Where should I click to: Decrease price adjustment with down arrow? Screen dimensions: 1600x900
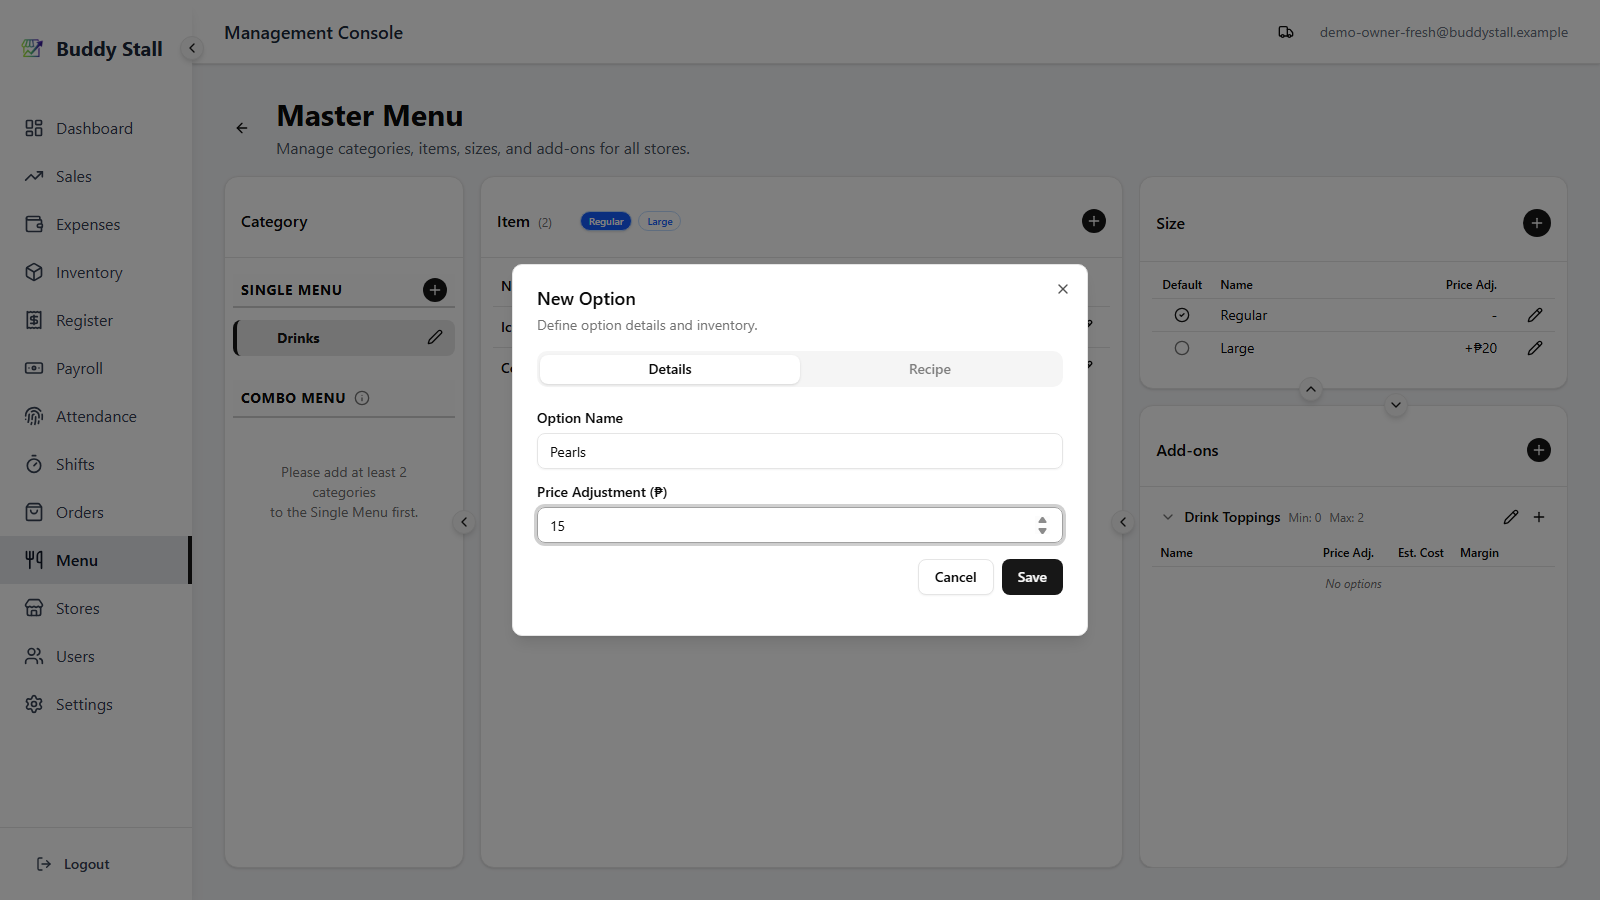[1042, 531]
